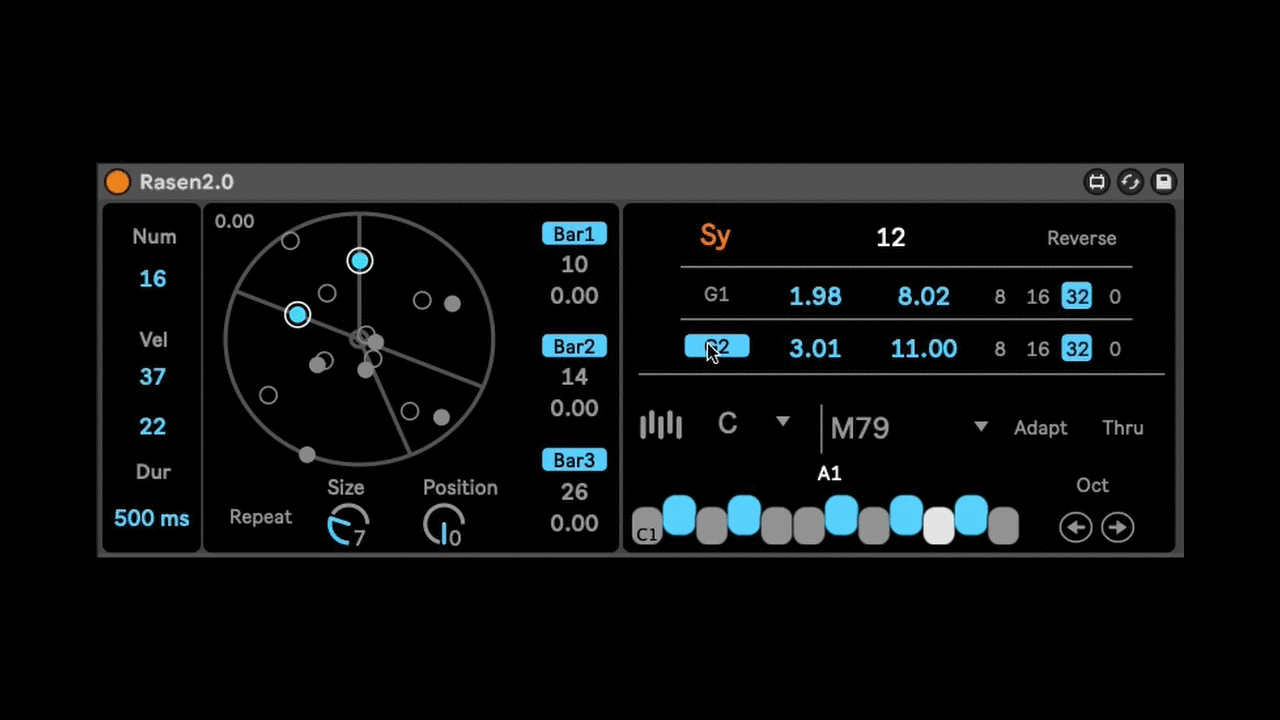Shift octave up with the right arrow

pyautogui.click(x=1118, y=527)
